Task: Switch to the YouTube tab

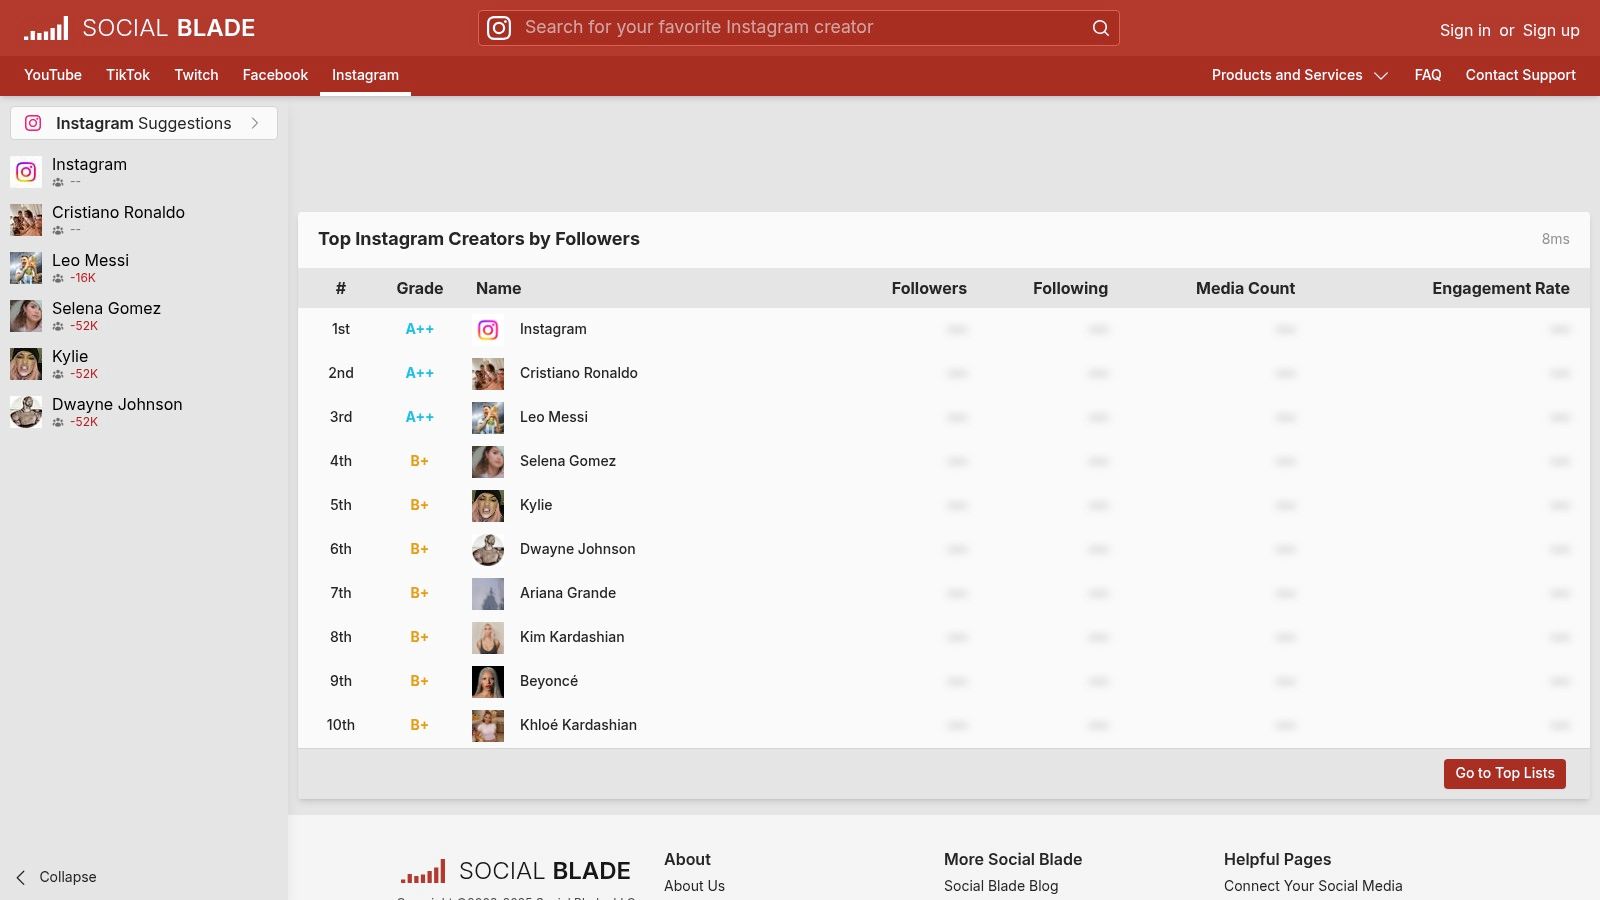Action: 53,75
